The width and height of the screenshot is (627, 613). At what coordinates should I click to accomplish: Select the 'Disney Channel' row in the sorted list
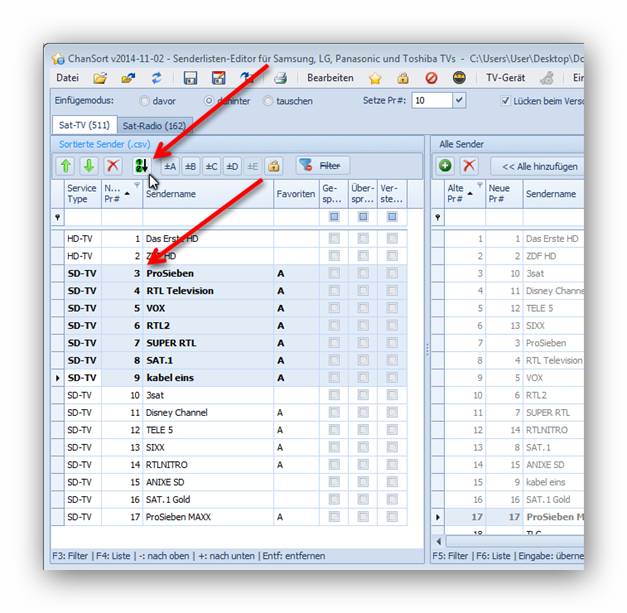tap(230, 413)
